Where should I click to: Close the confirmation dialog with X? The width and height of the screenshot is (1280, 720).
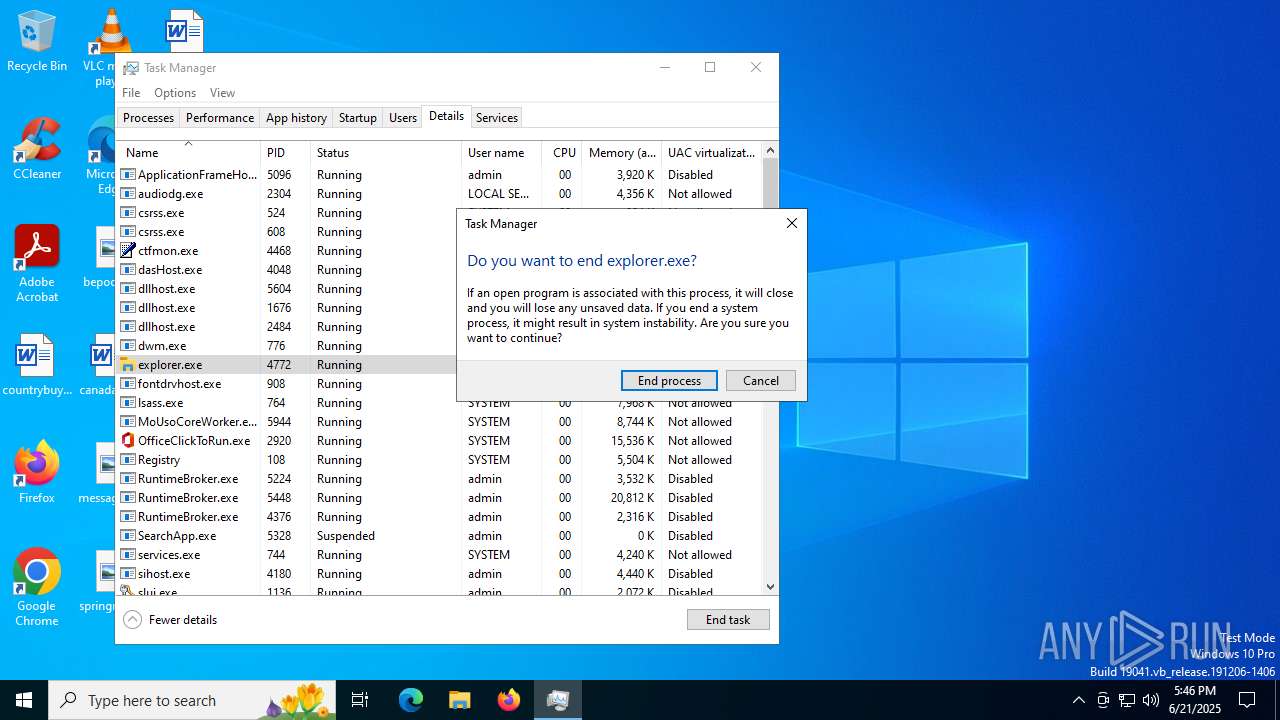pyautogui.click(x=792, y=224)
